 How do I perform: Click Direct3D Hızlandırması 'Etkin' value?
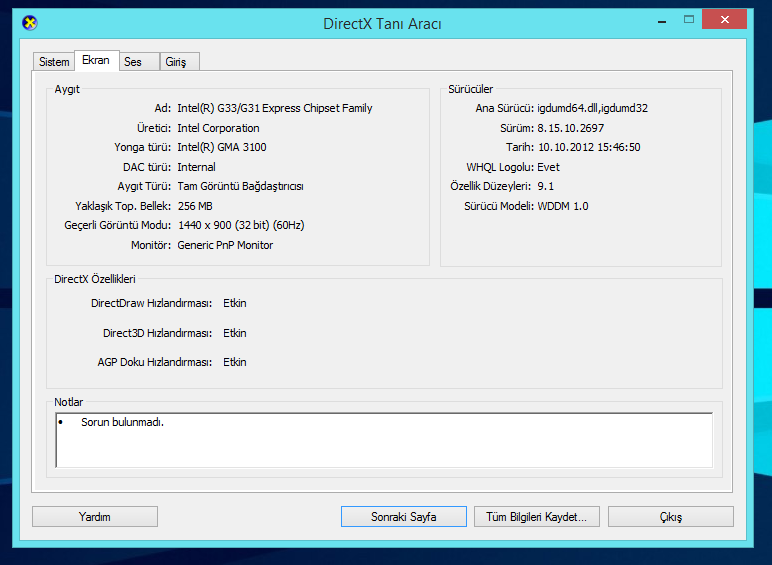pyautogui.click(x=234, y=333)
